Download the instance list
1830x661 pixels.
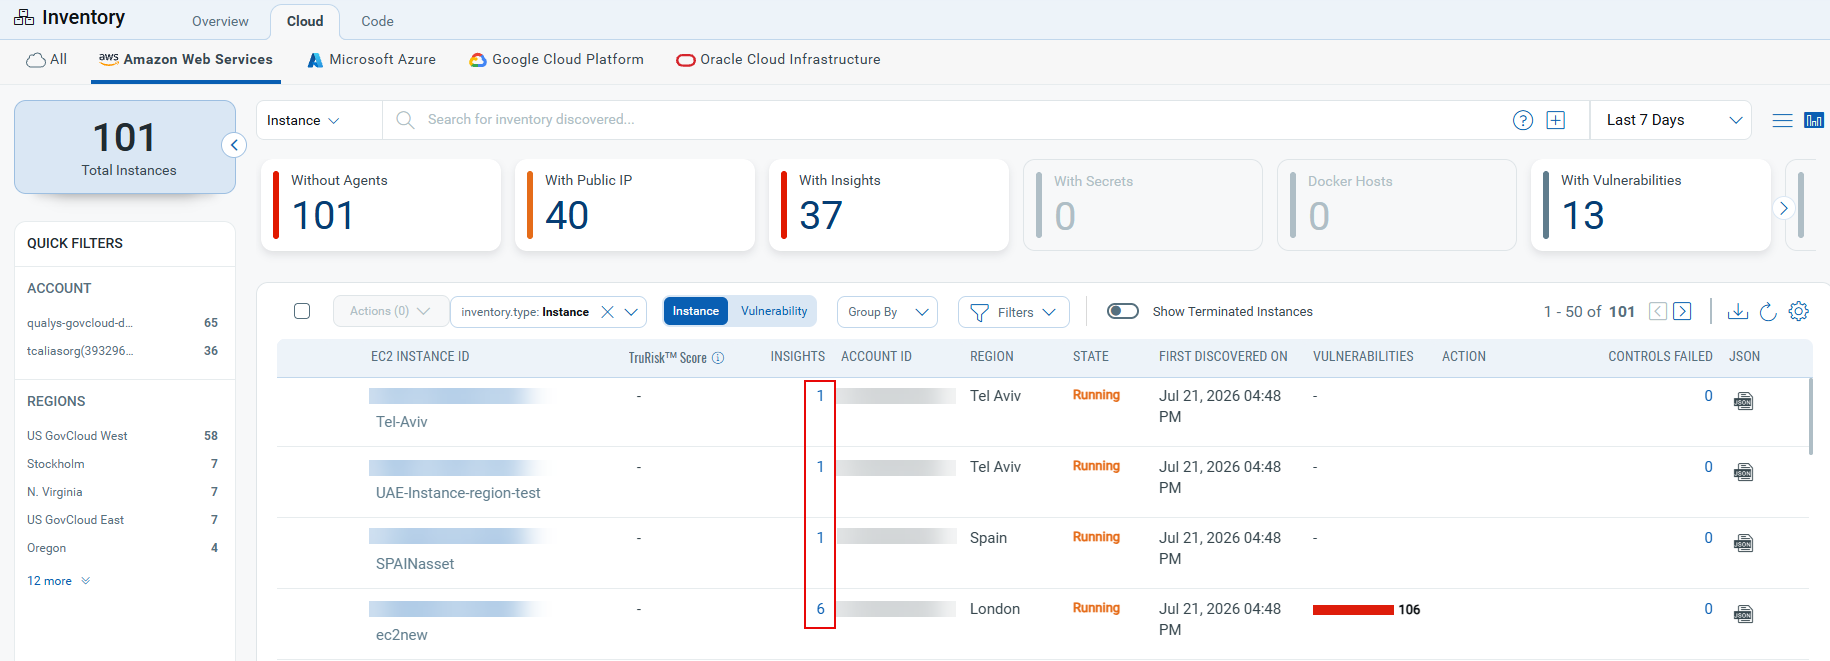pos(1738,312)
